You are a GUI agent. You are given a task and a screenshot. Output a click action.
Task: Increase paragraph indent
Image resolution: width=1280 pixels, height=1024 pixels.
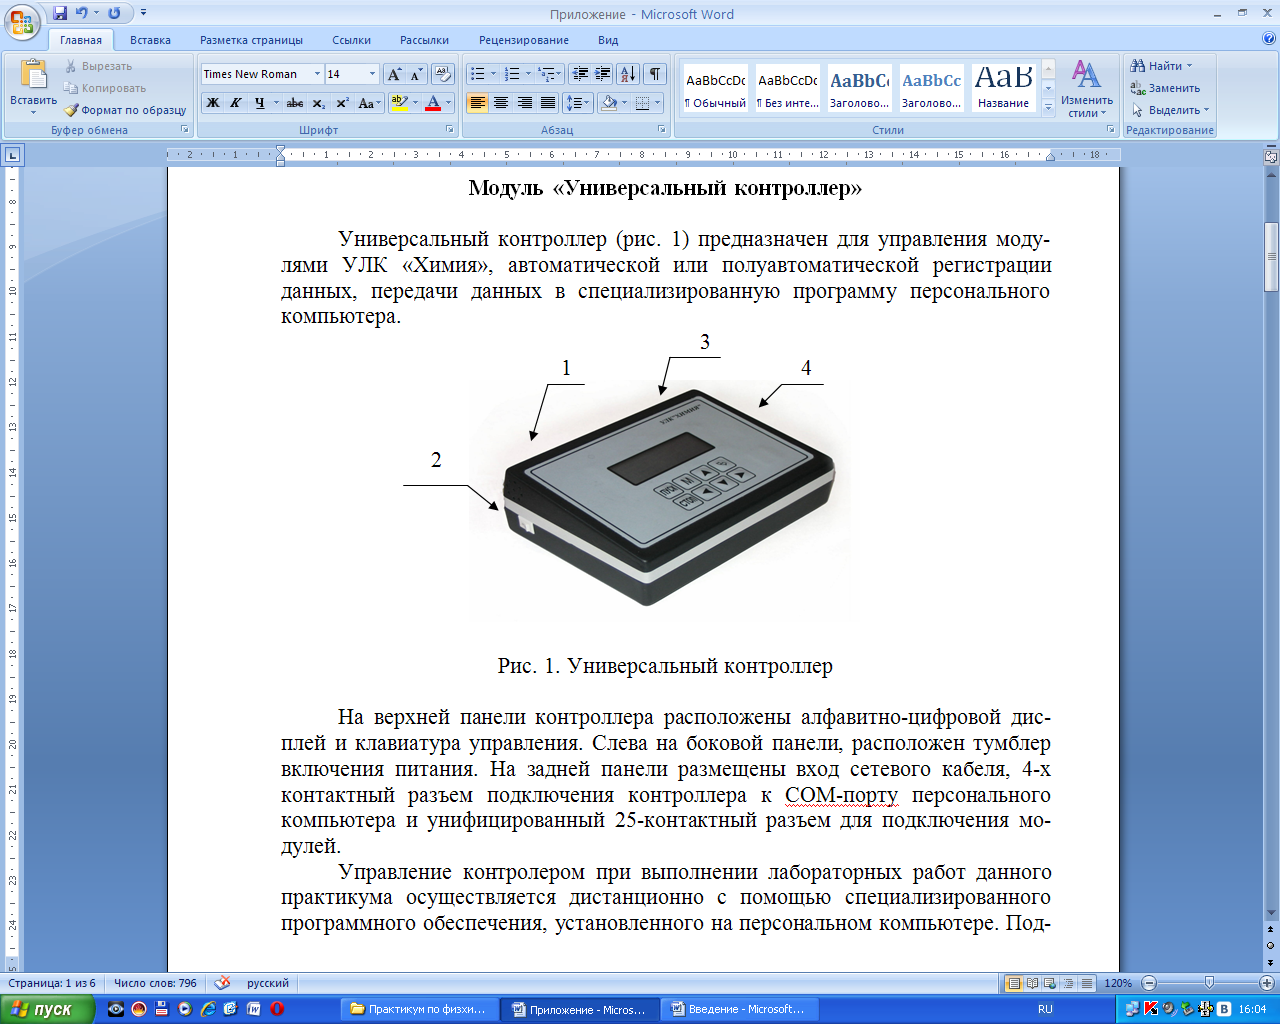click(x=603, y=74)
